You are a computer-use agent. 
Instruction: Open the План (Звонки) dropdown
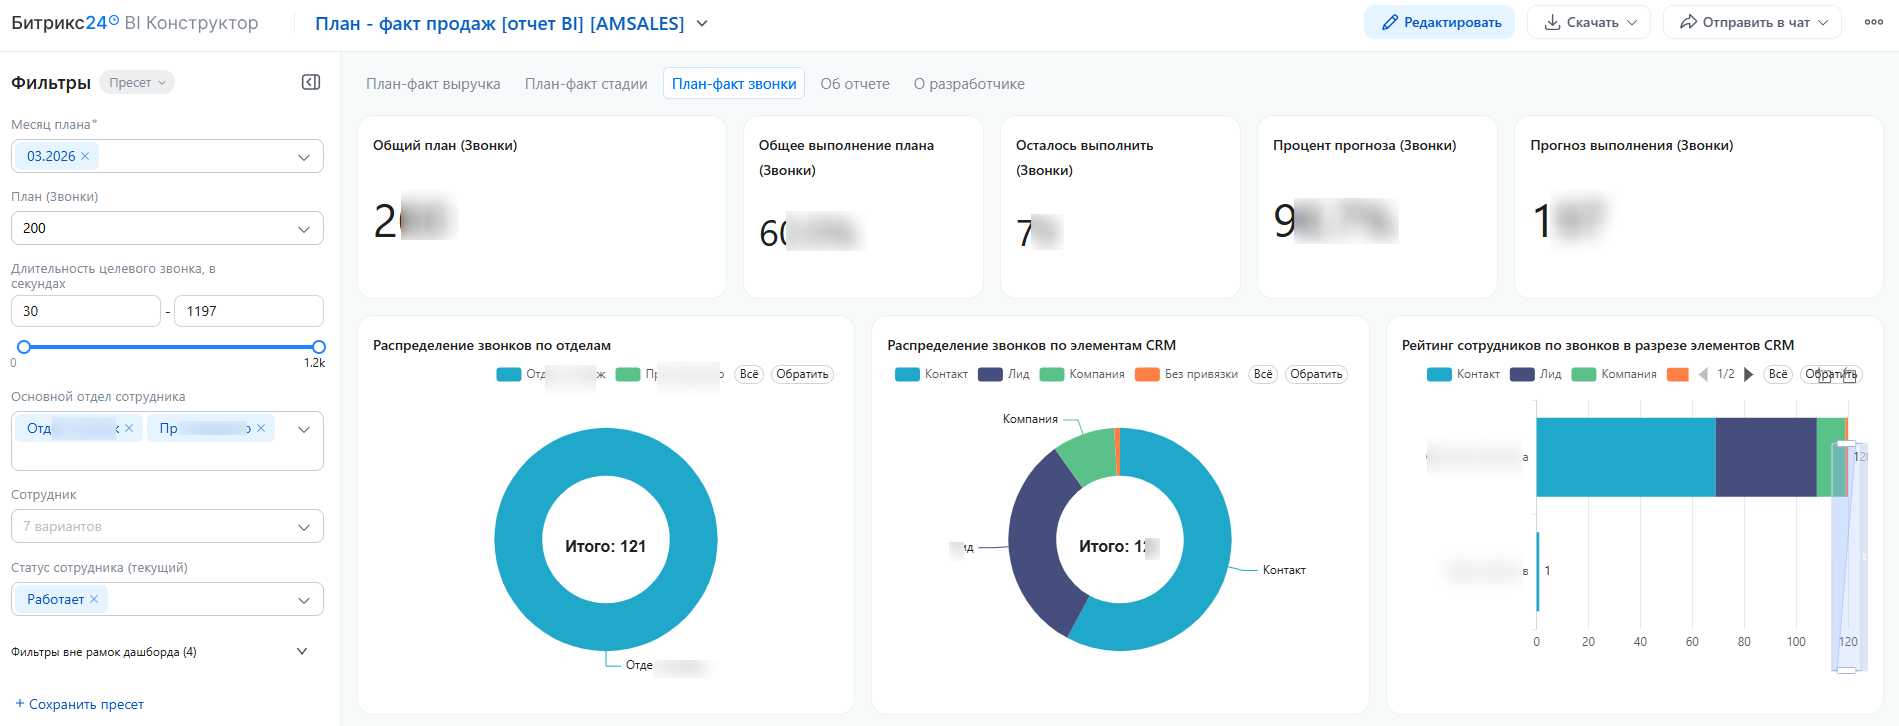click(167, 228)
